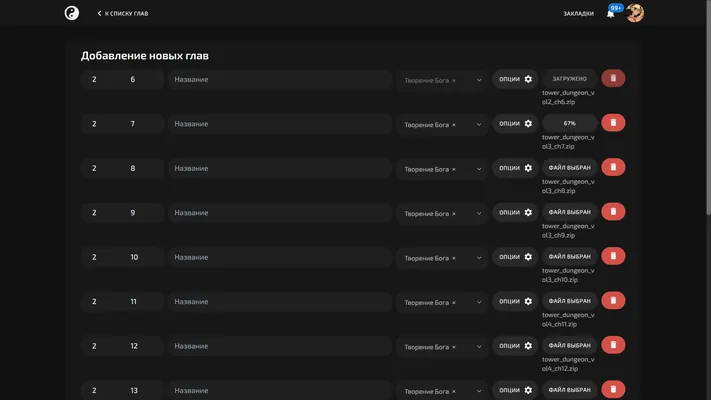Viewport: 711px width, 400px height.
Task: Open user avatar profile menu
Action: [635, 13]
